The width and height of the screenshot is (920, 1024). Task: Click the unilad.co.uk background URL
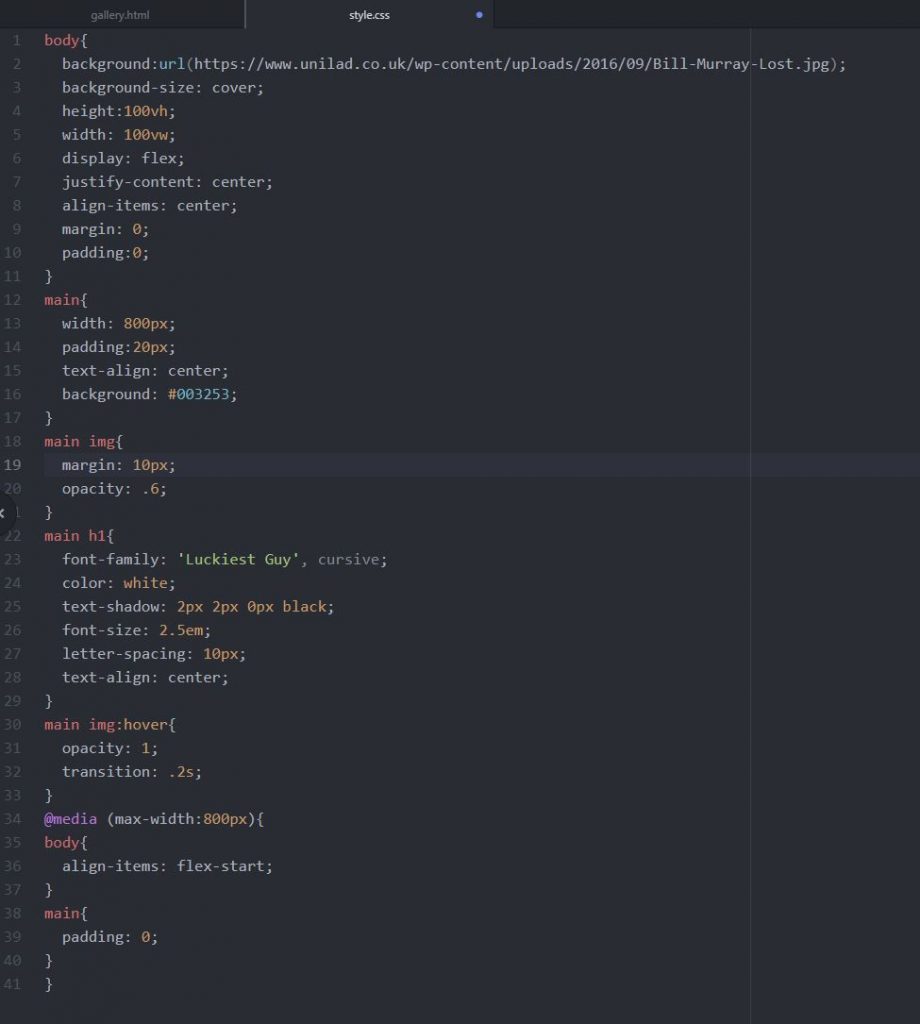(x=511, y=64)
